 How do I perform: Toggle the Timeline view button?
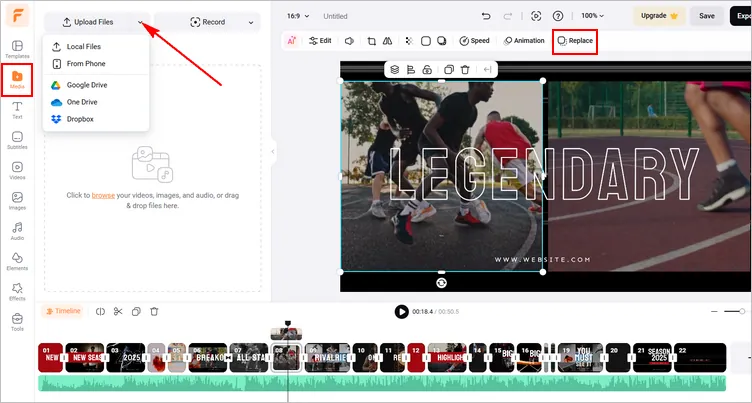(63, 311)
